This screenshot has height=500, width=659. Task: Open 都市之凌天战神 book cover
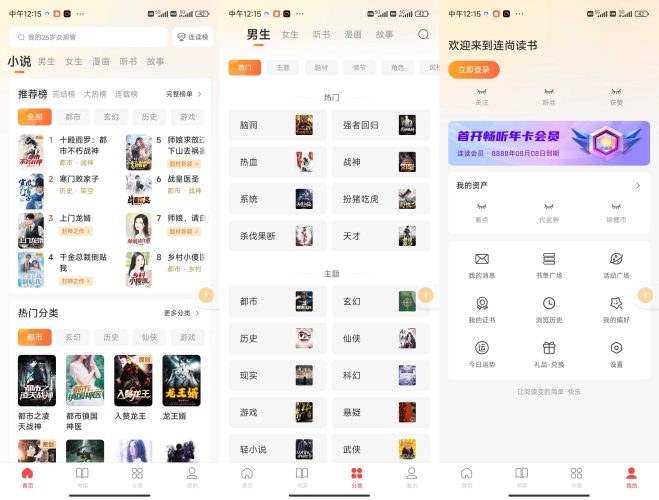pyautogui.click(x=37, y=381)
